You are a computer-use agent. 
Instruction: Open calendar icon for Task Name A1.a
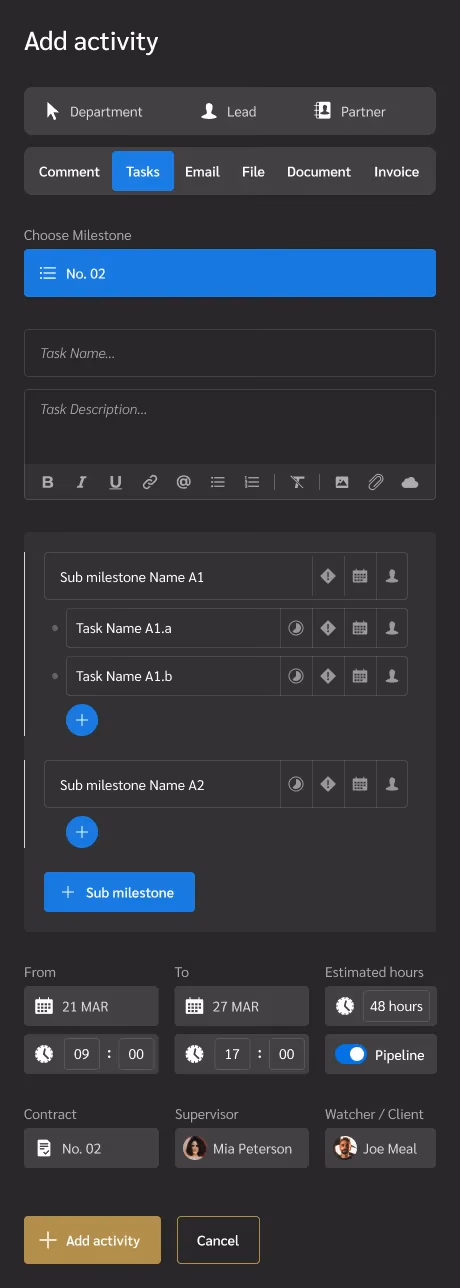[x=360, y=628]
